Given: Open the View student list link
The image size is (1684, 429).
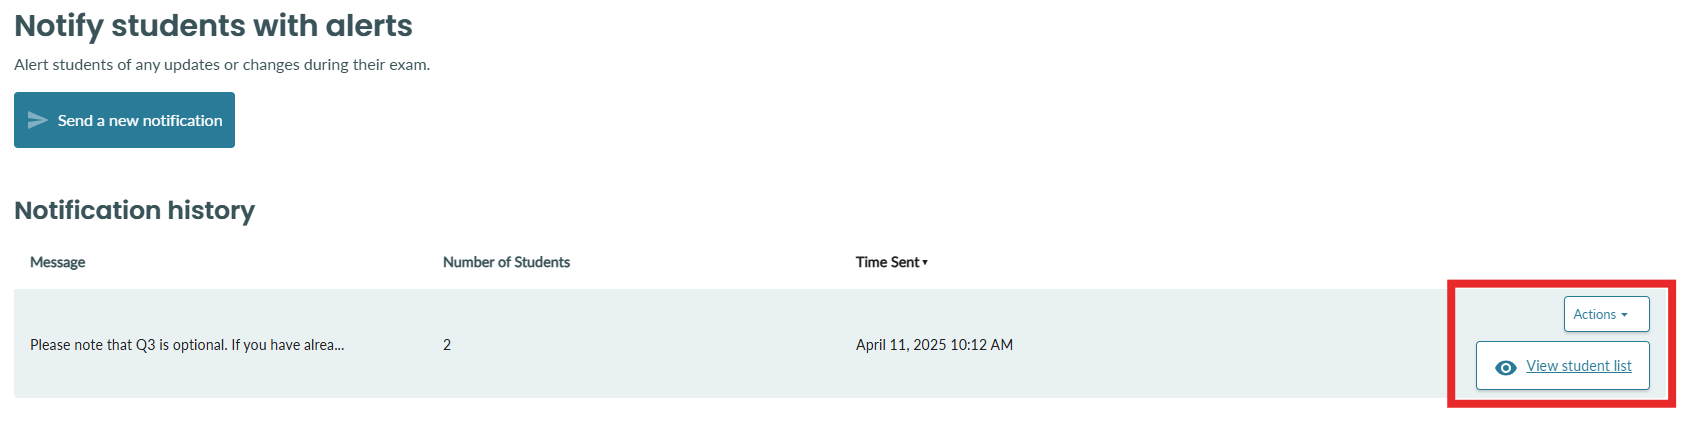Looking at the screenshot, I should [x=1578, y=366].
